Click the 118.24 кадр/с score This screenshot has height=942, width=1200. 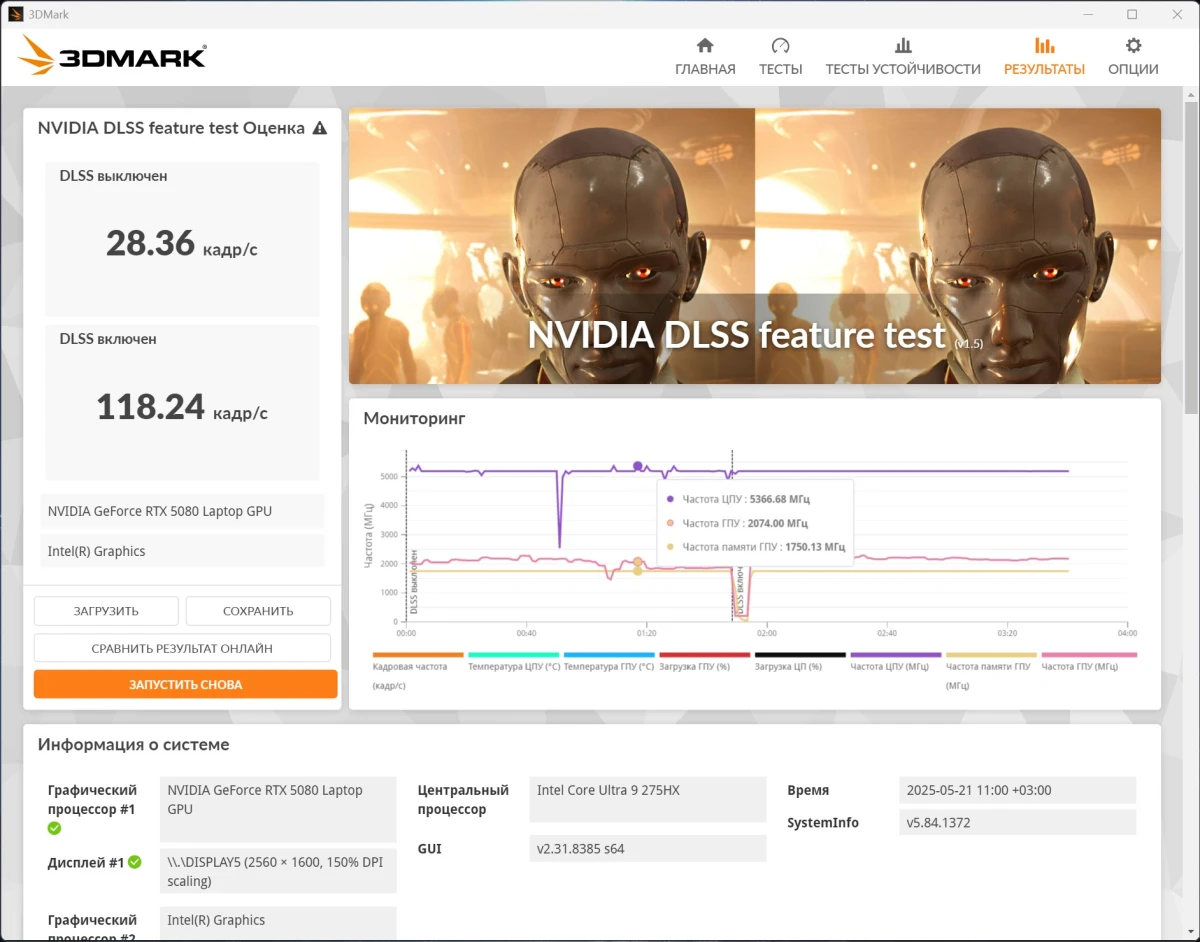click(x=182, y=407)
